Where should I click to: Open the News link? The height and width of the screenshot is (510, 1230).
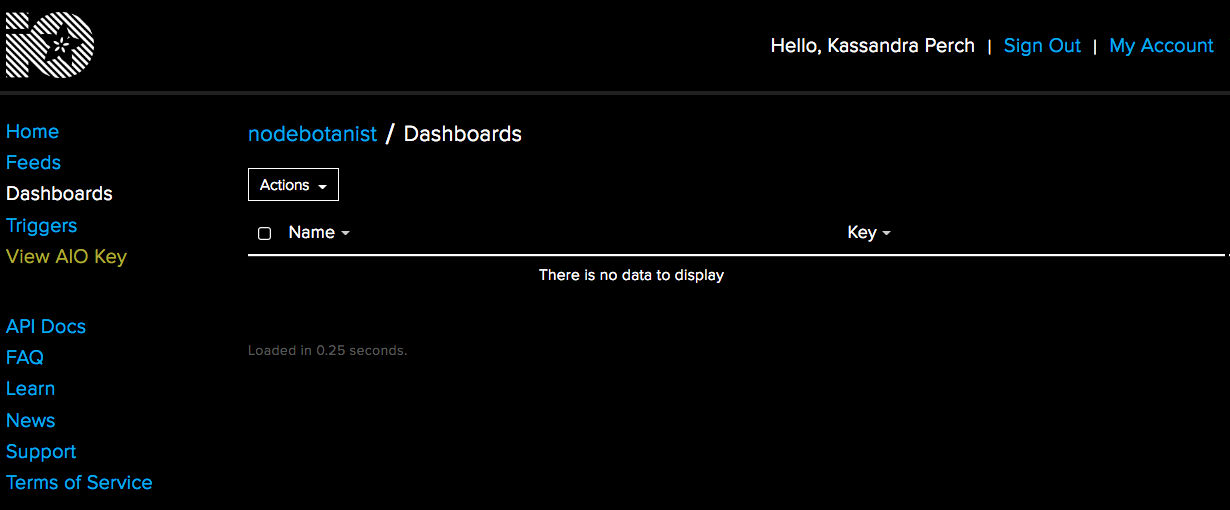(x=30, y=421)
